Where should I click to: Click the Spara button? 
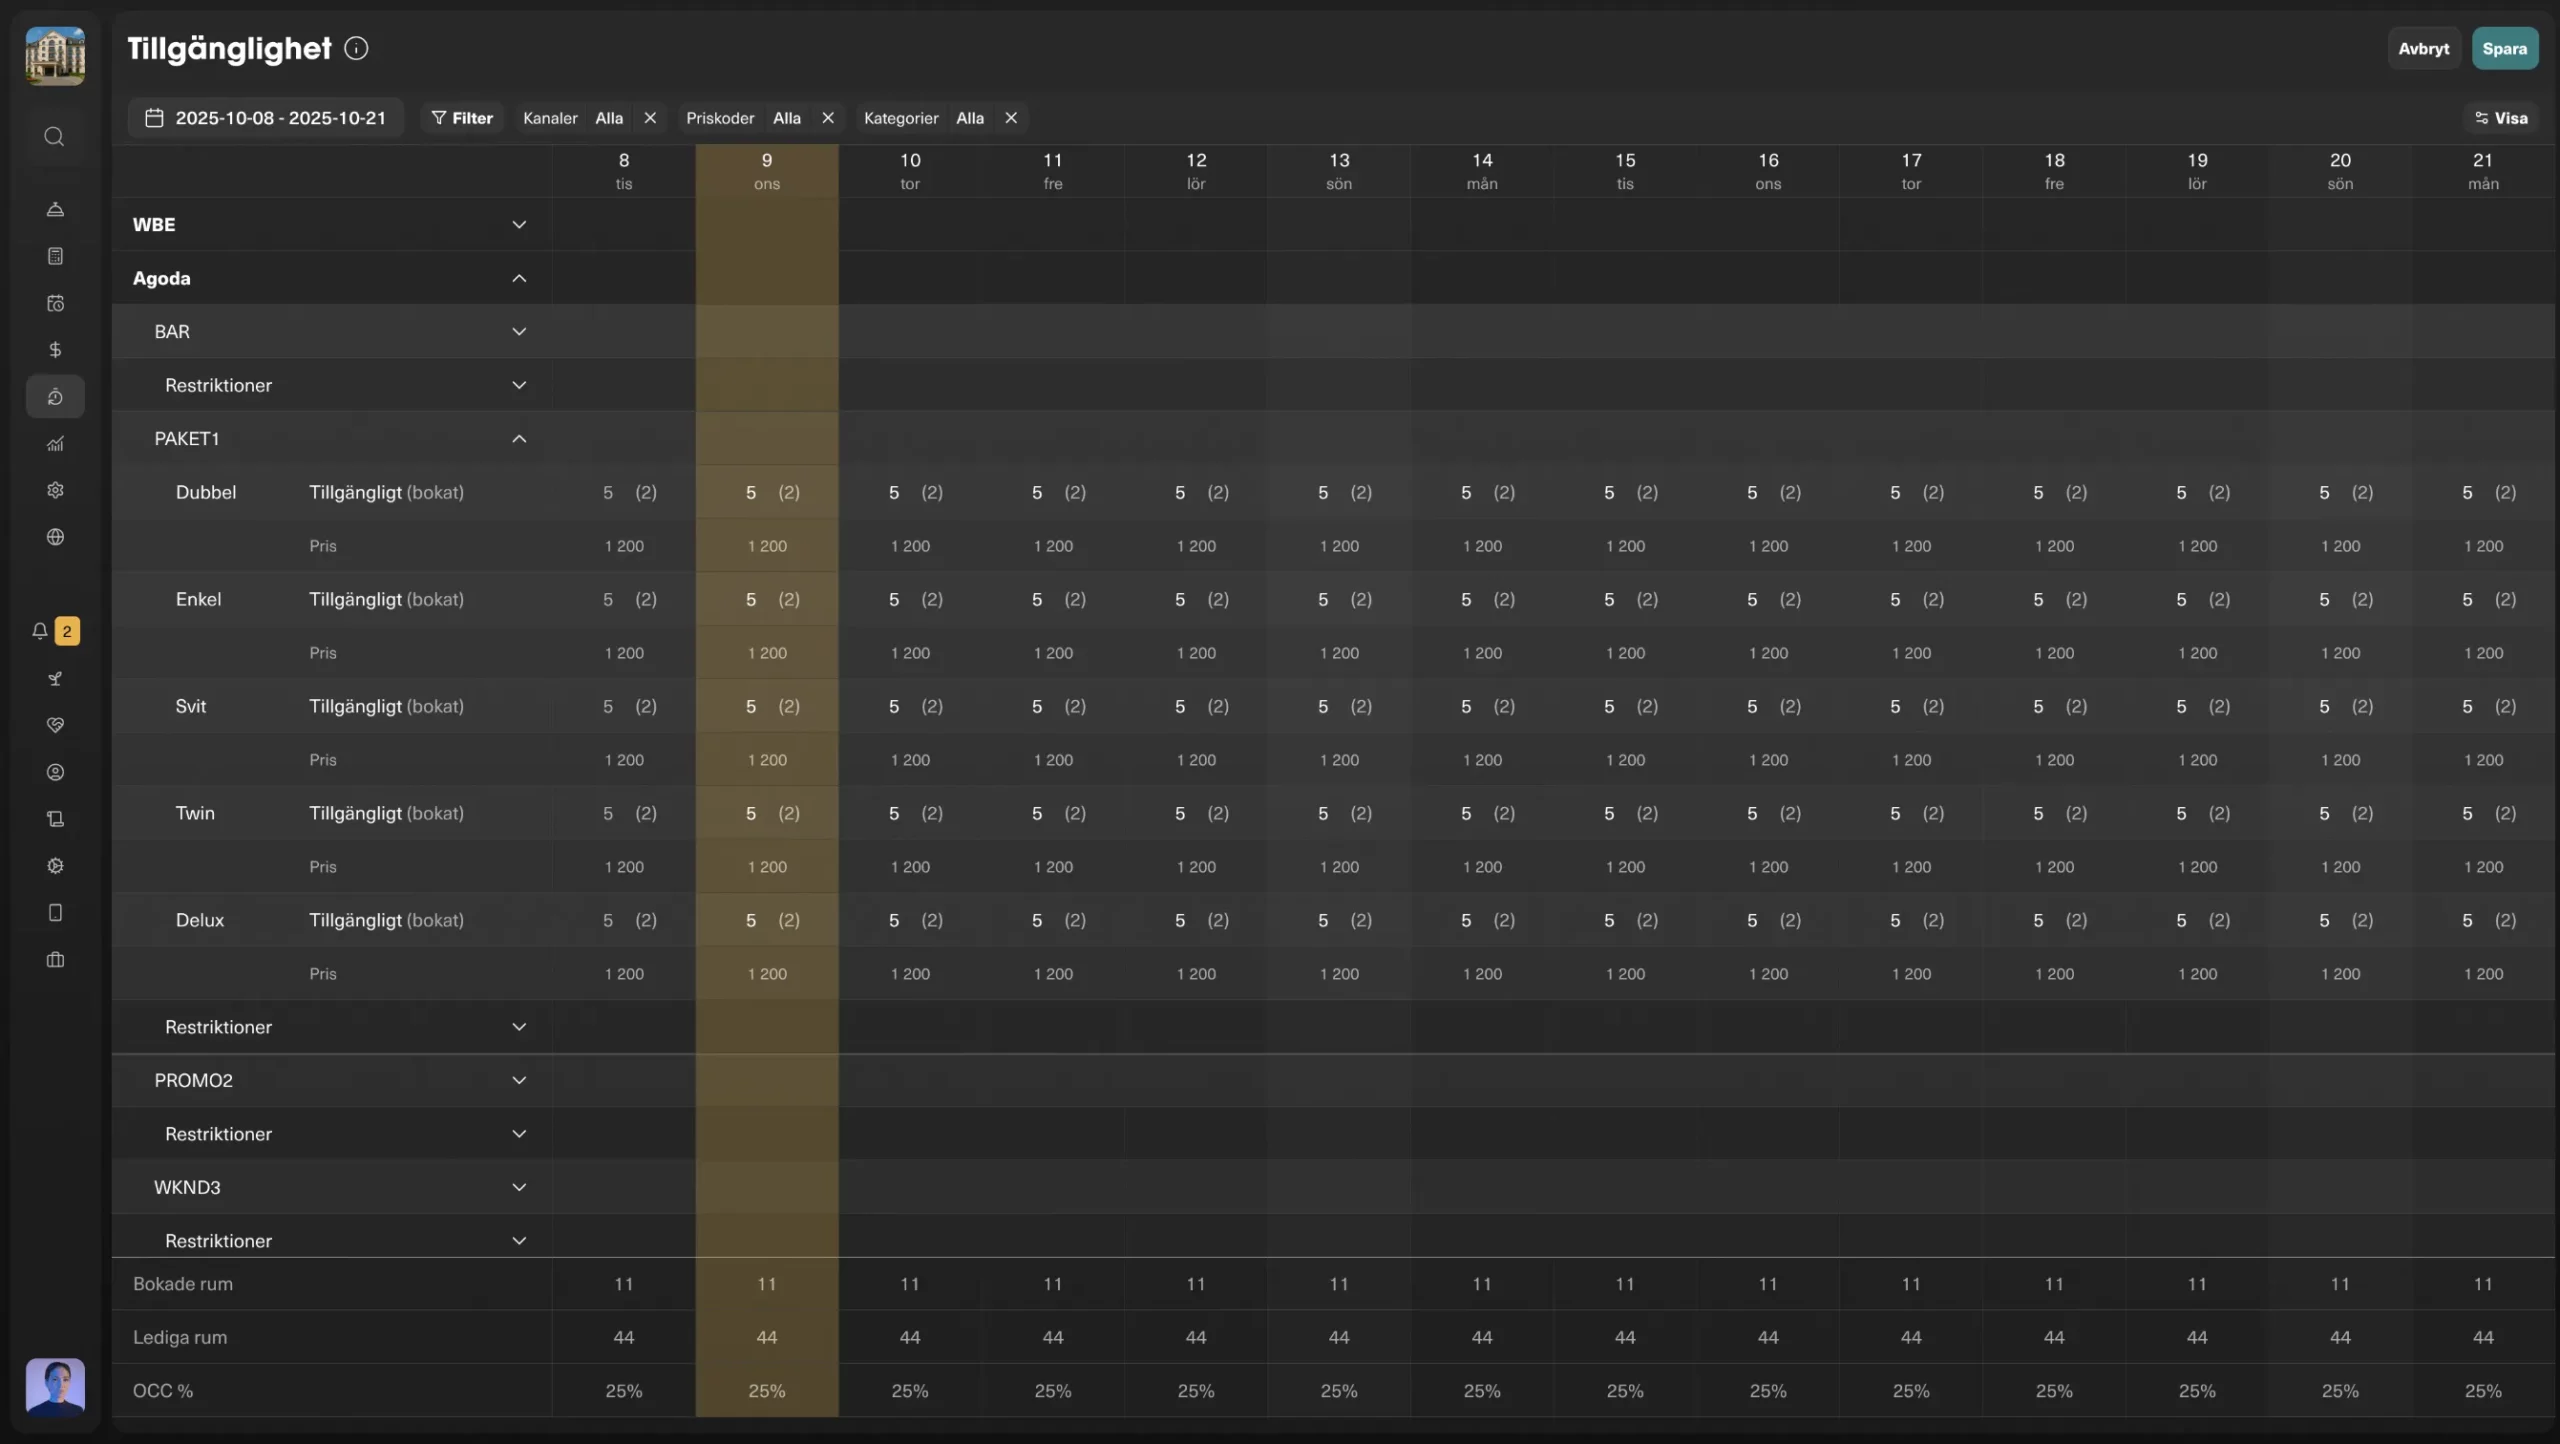(x=2504, y=48)
